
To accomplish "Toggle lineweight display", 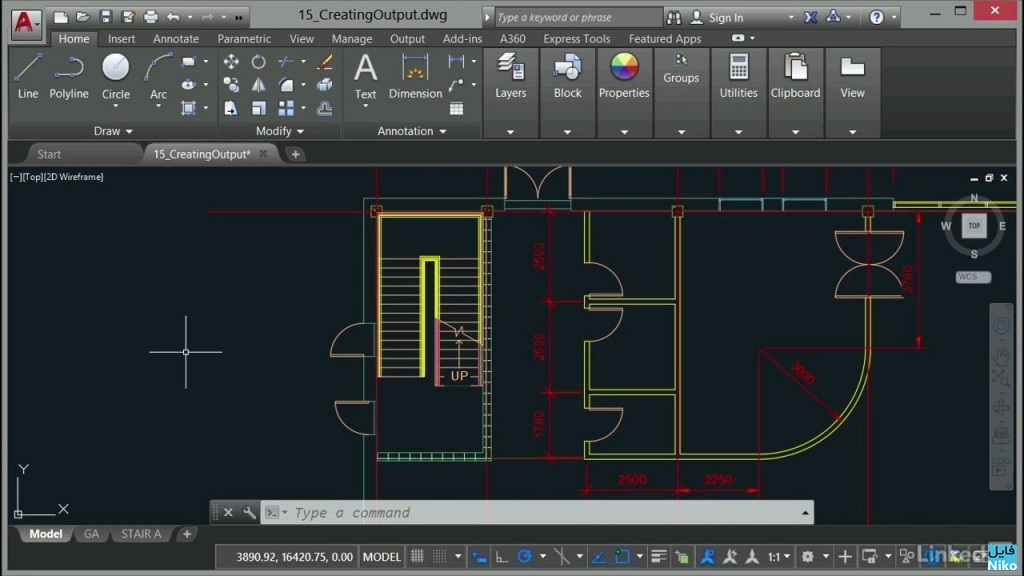I will tap(659, 556).
